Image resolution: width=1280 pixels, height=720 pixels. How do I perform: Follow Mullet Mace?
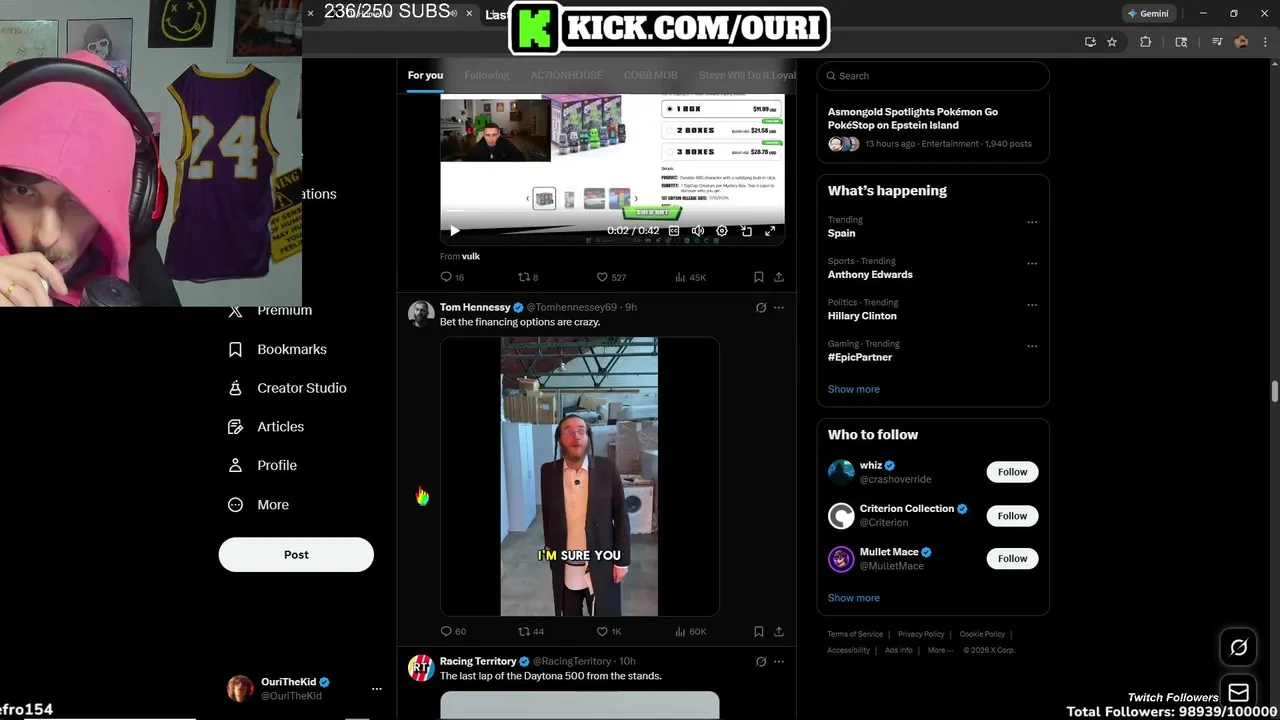[1012, 559]
